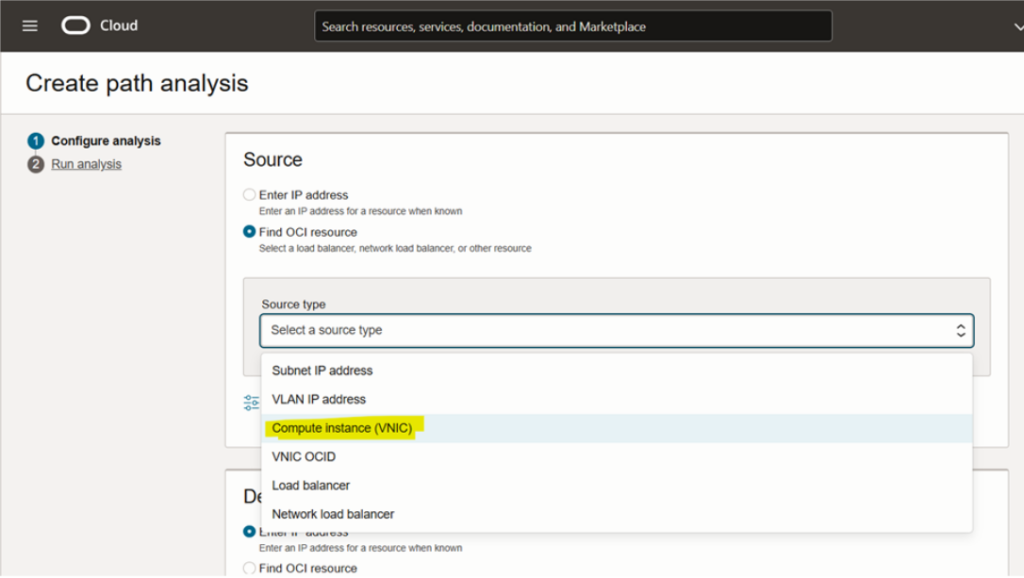Open the 'Select a source type' combo box

click(x=615, y=330)
